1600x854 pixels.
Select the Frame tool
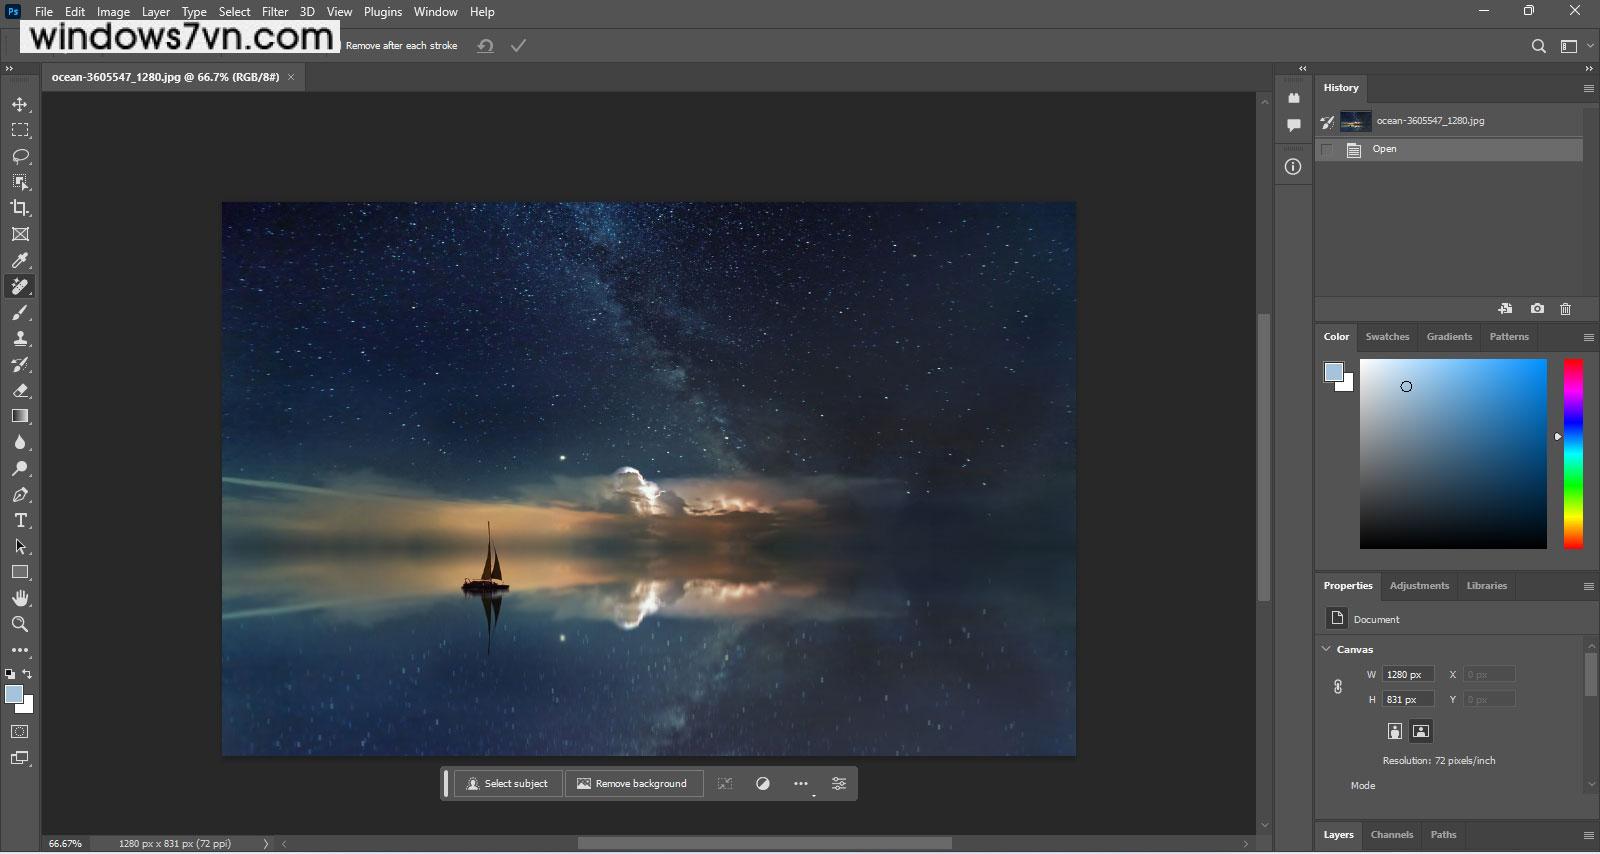tap(20, 234)
